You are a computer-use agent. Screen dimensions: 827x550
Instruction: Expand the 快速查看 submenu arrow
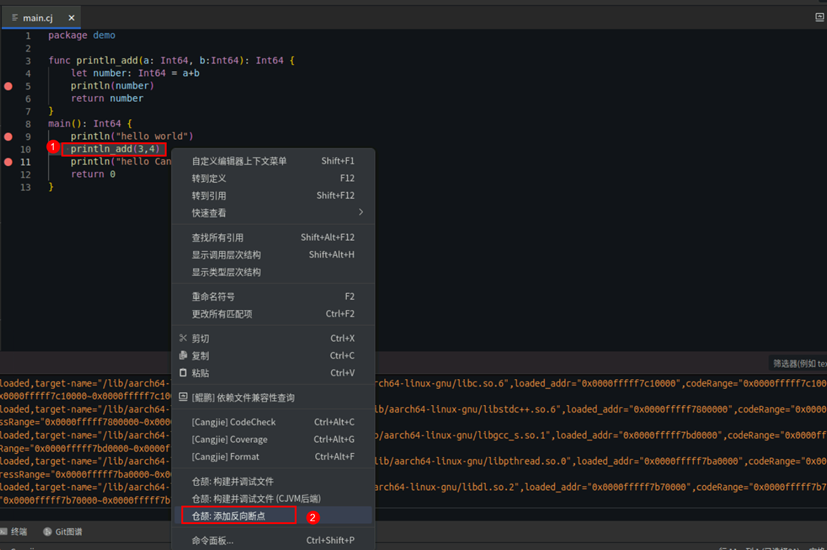coord(361,213)
